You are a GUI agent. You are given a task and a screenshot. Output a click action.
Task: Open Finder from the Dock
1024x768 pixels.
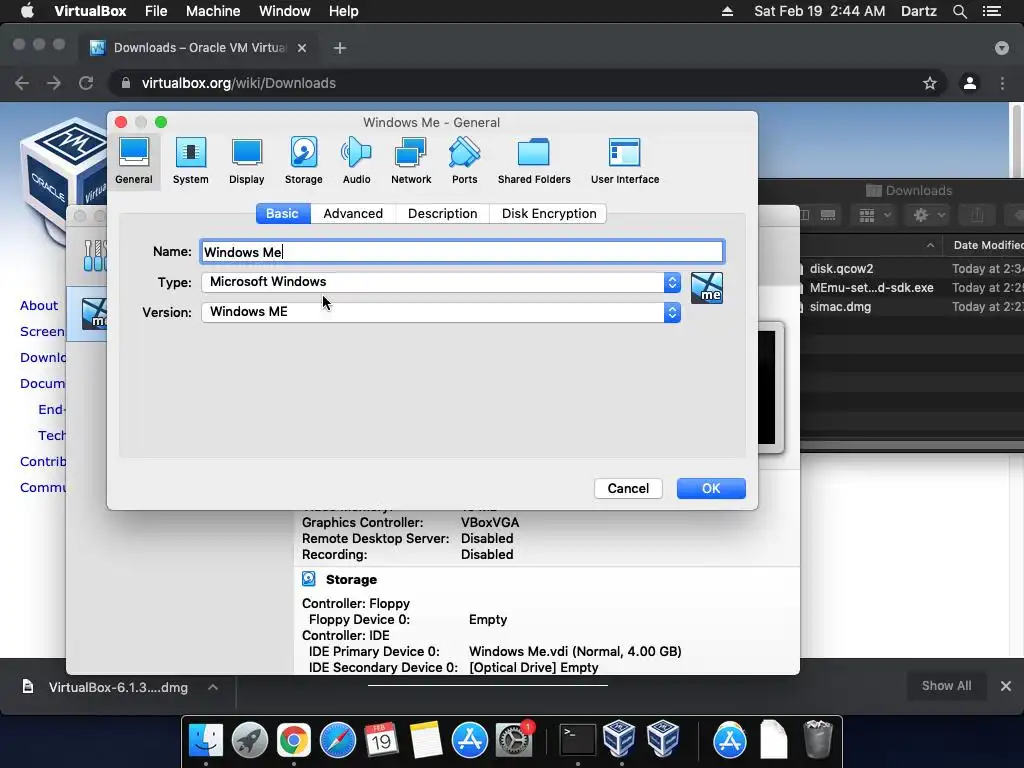point(206,740)
